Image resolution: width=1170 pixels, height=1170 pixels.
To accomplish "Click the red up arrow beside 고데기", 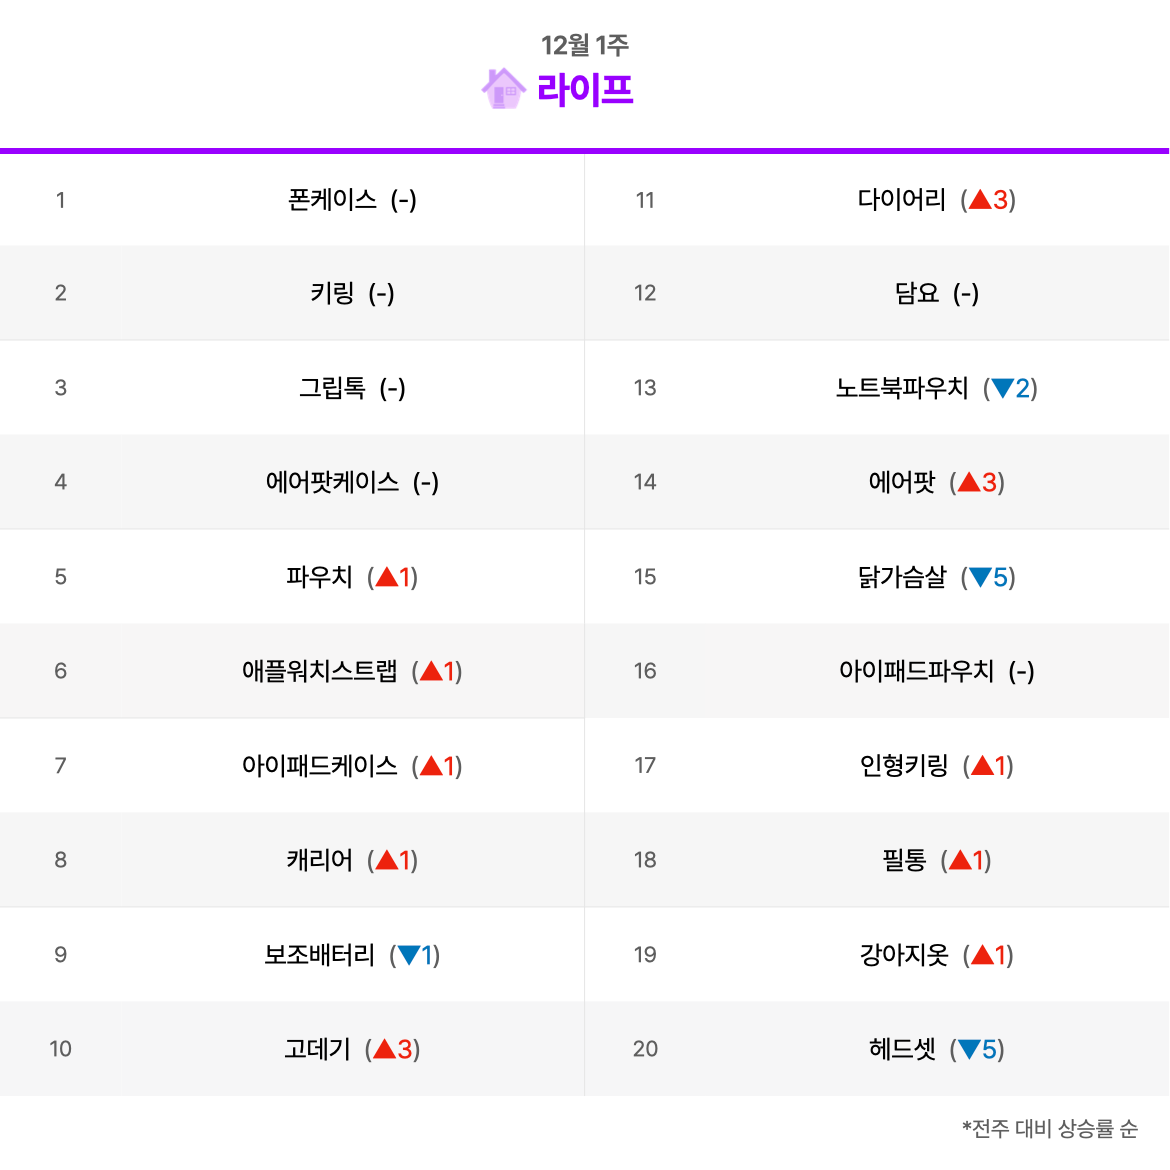I will click(x=384, y=1049).
